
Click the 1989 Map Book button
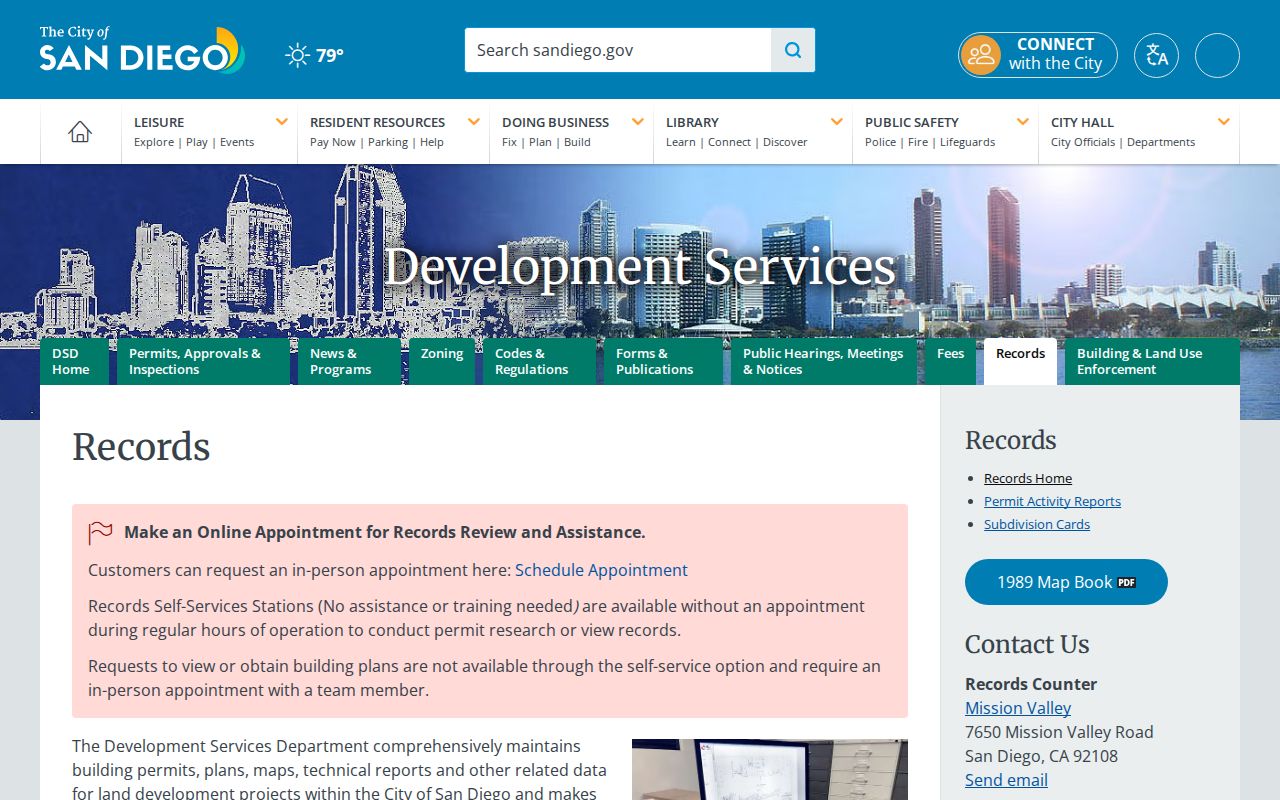pos(1066,582)
